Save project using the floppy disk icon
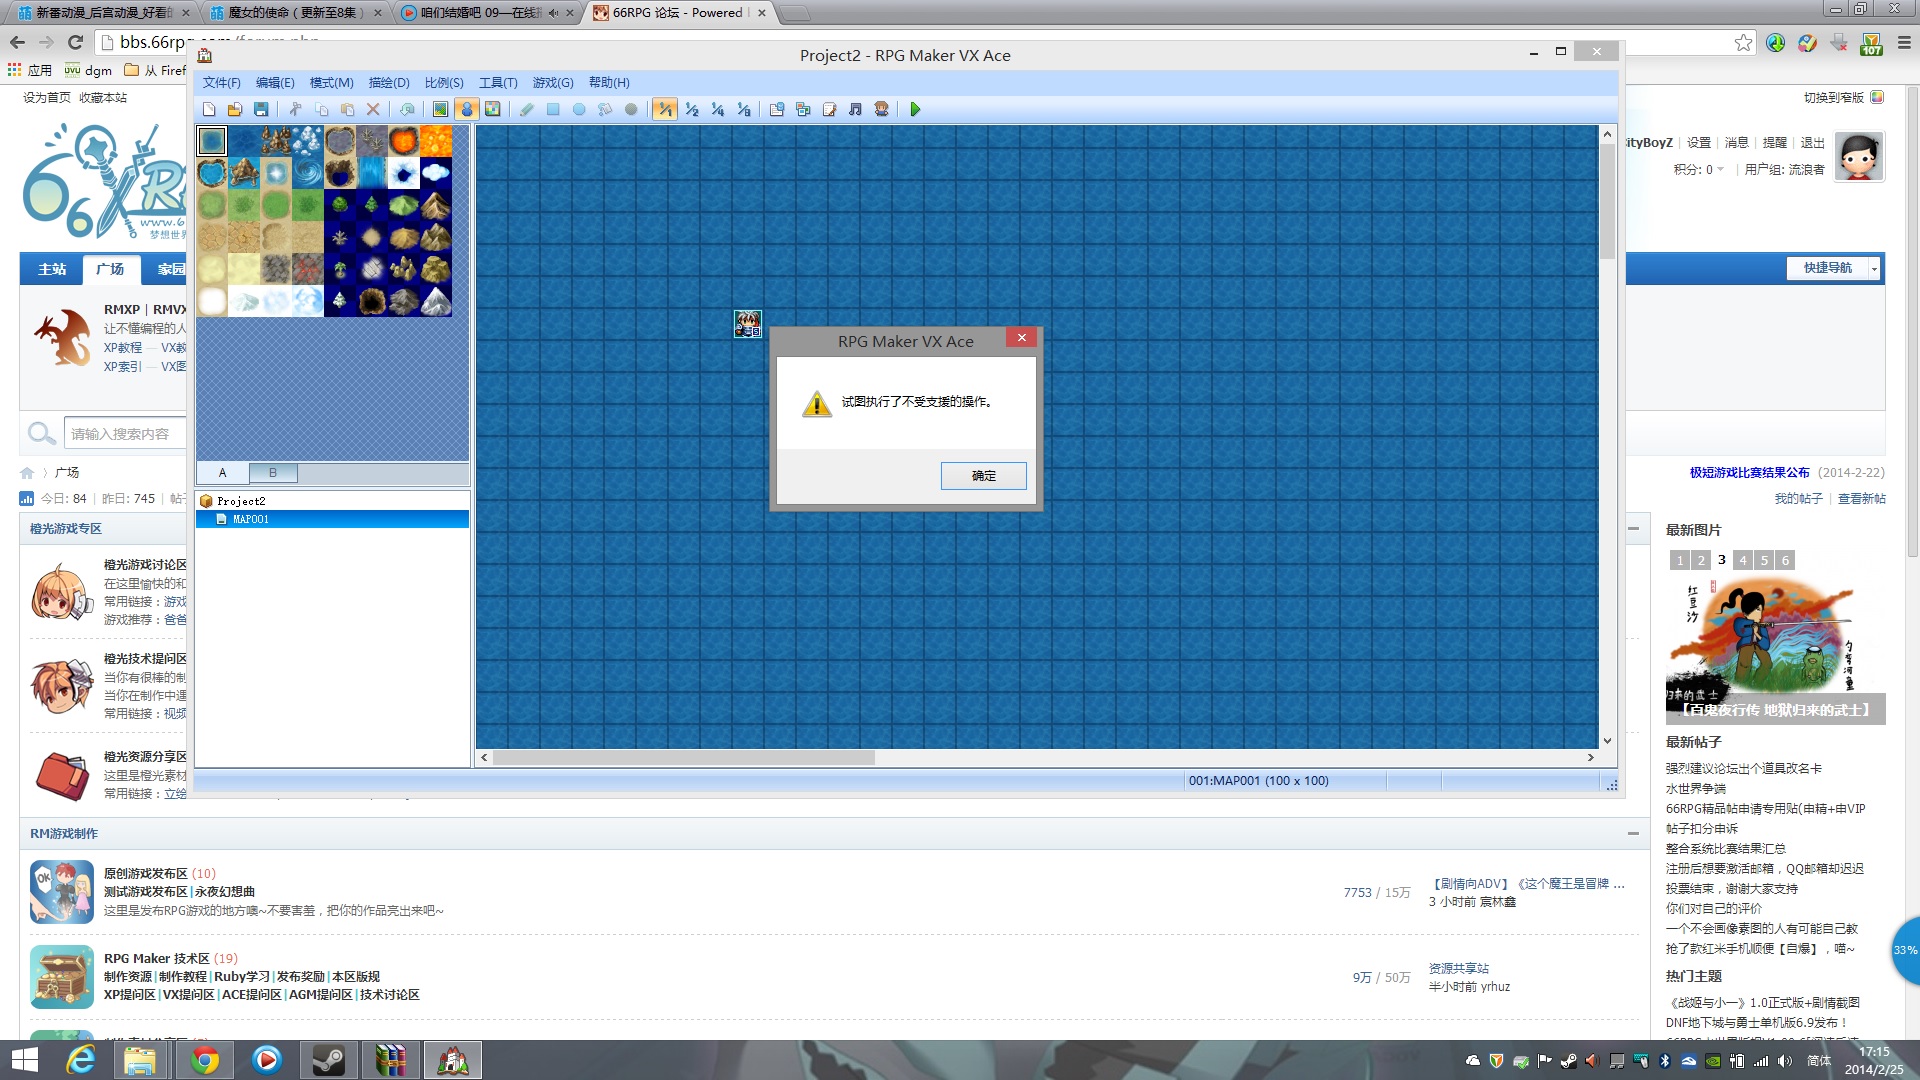 point(261,110)
